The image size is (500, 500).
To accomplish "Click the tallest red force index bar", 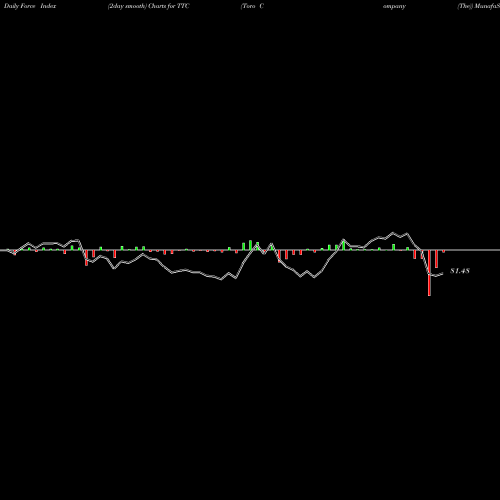I will (x=429, y=273).
